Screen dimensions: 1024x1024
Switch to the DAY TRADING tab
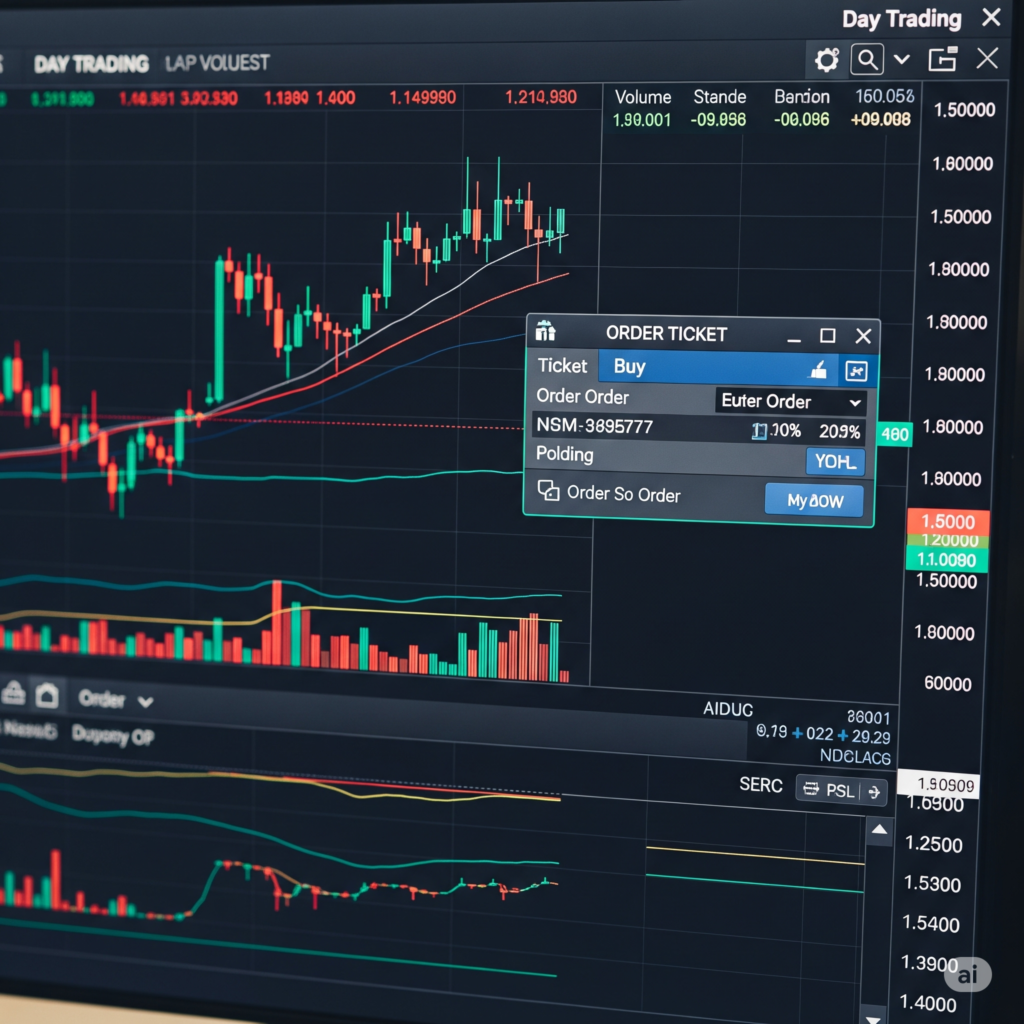click(91, 64)
